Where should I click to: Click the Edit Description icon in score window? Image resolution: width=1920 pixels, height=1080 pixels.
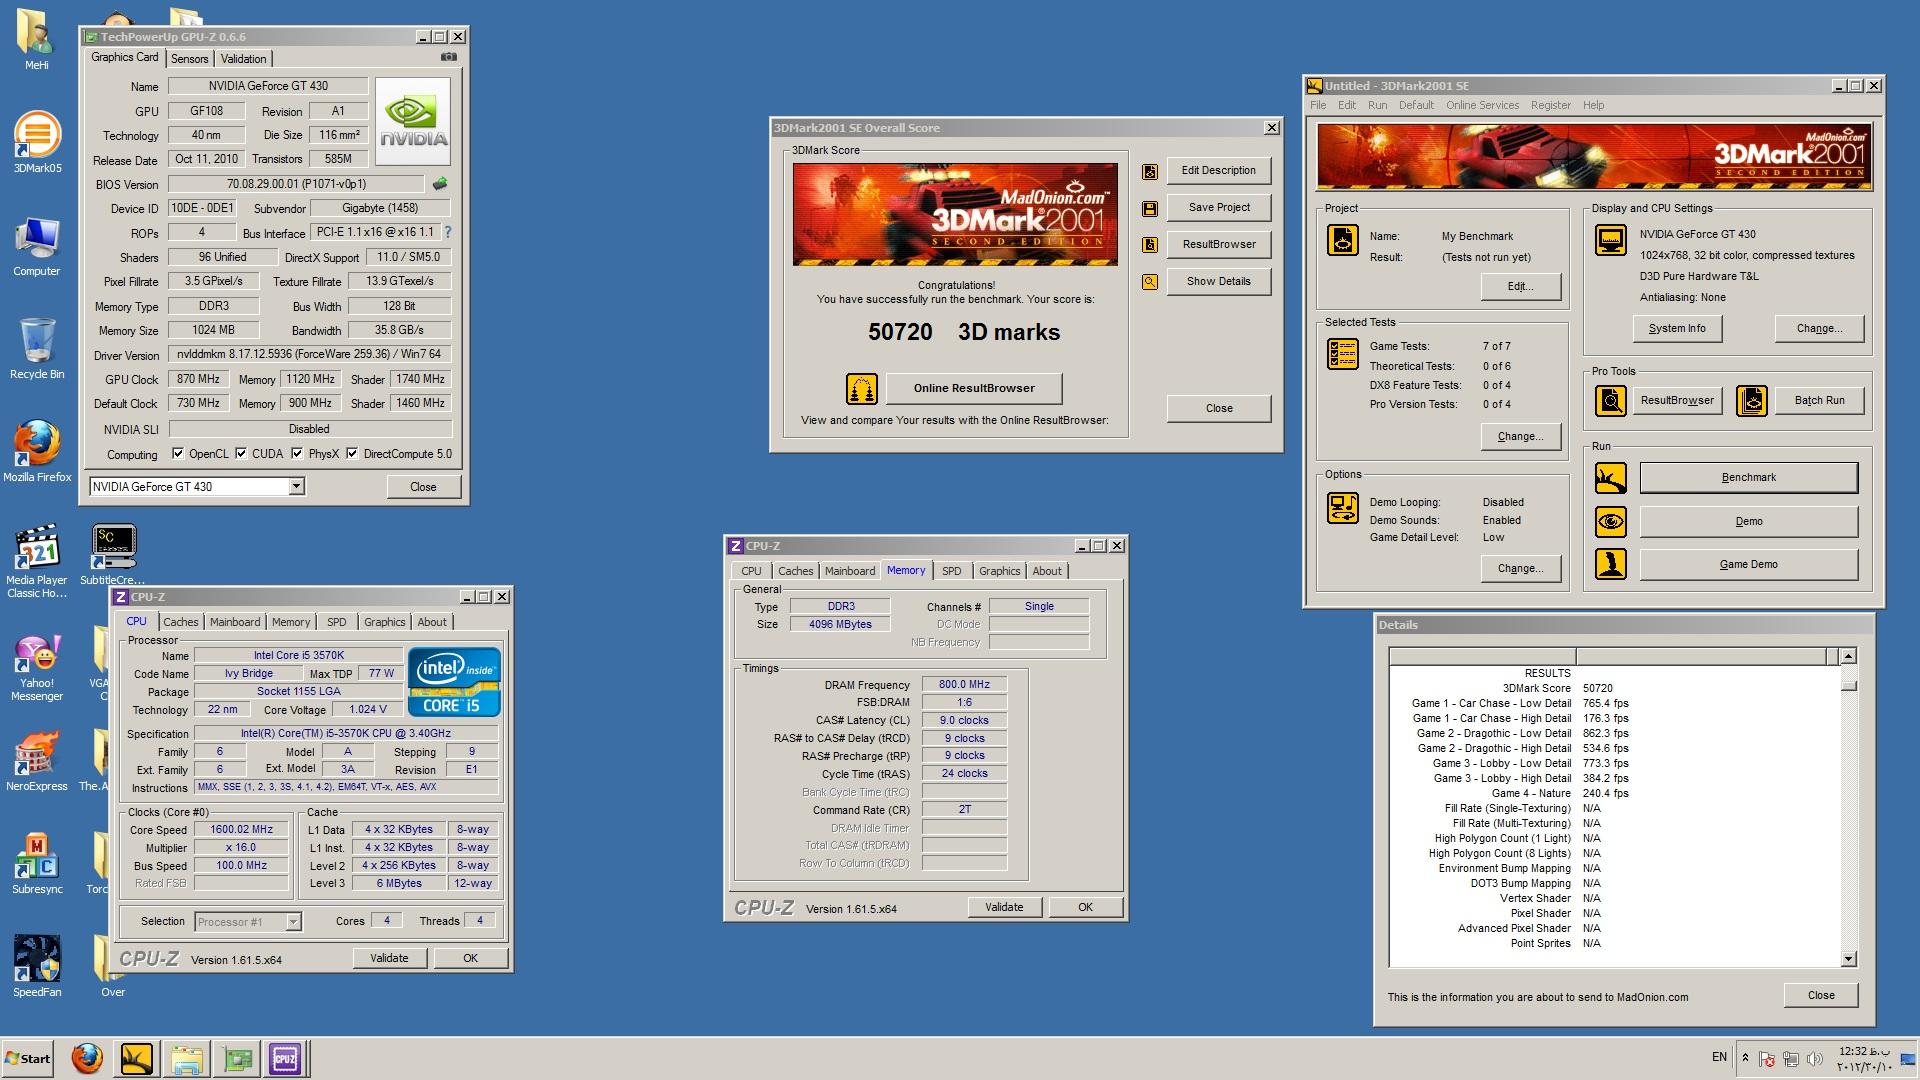tap(1150, 171)
